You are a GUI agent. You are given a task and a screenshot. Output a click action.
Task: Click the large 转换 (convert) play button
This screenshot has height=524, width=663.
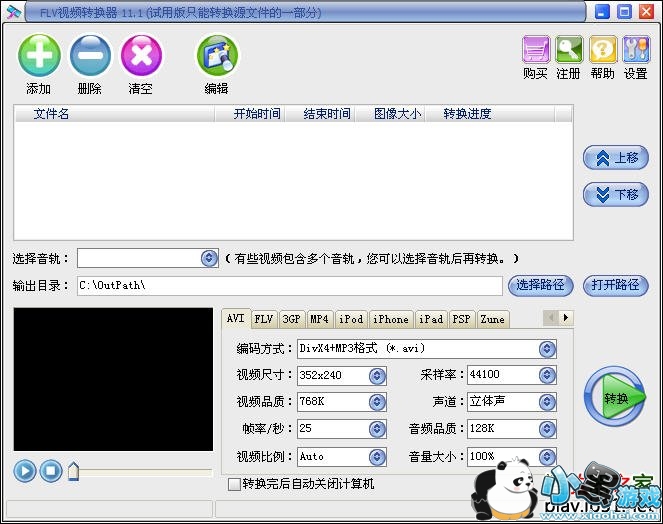[x=615, y=397]
